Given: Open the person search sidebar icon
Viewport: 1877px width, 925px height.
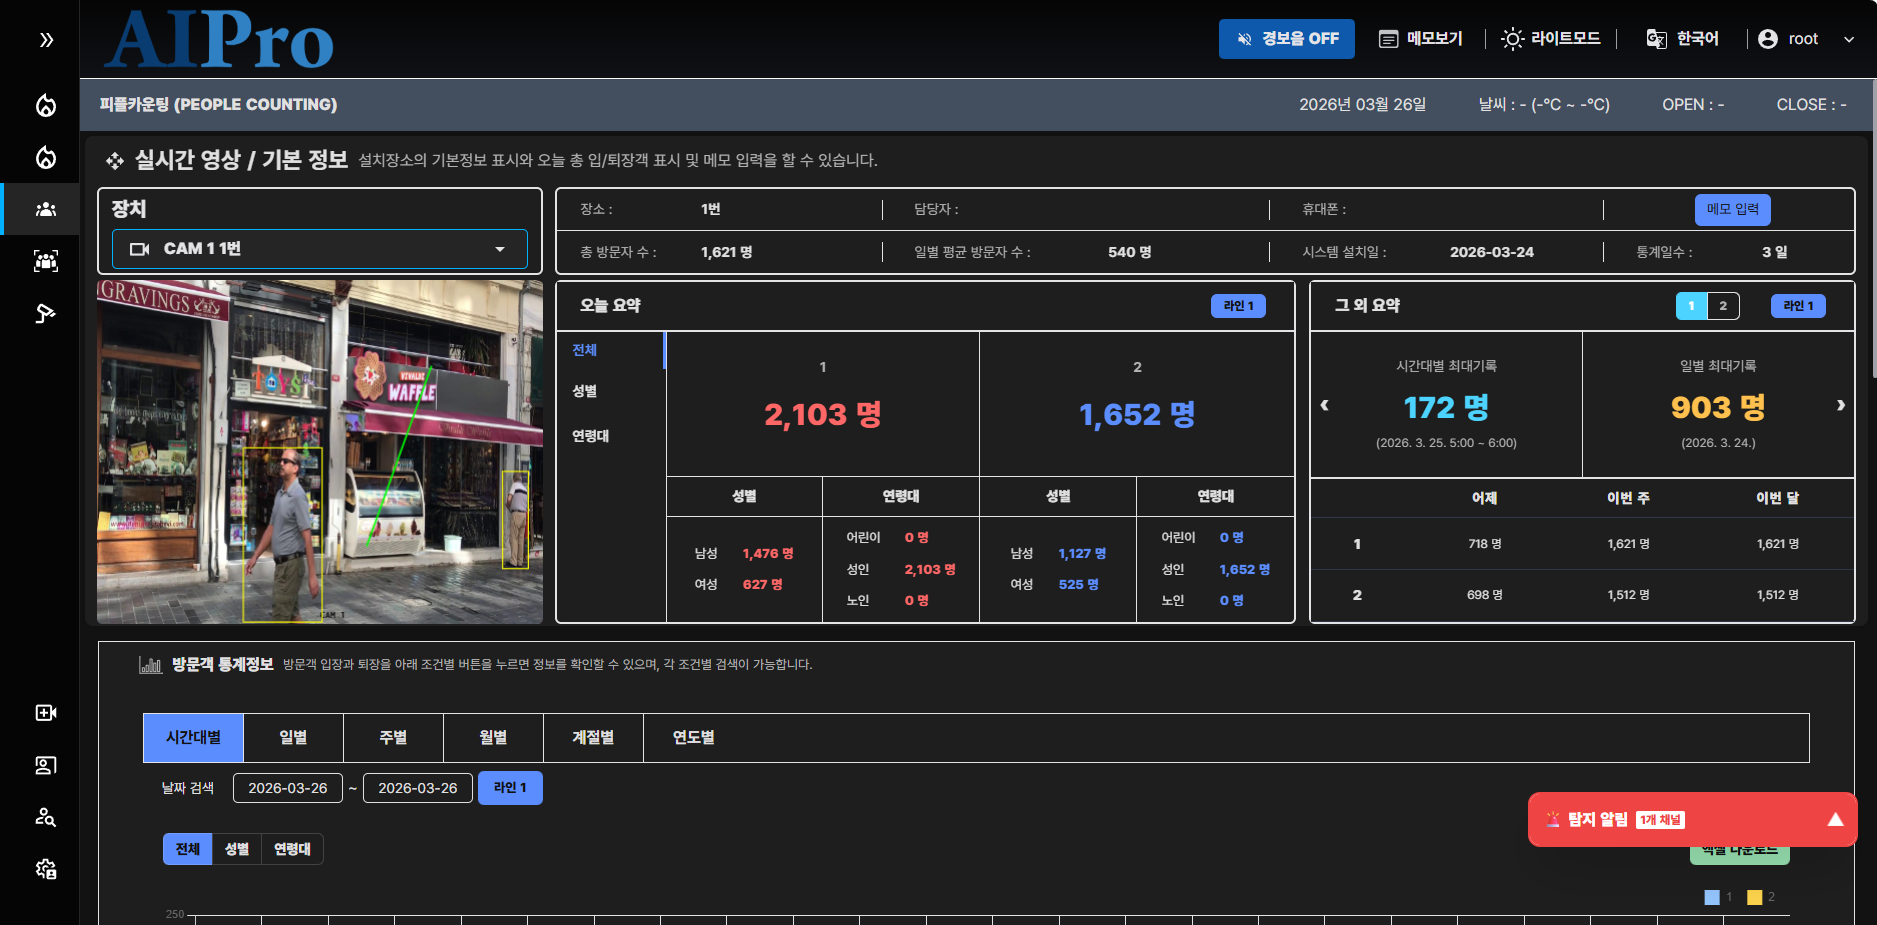Looking at the screenshot, I should click(x=44, y=818).
